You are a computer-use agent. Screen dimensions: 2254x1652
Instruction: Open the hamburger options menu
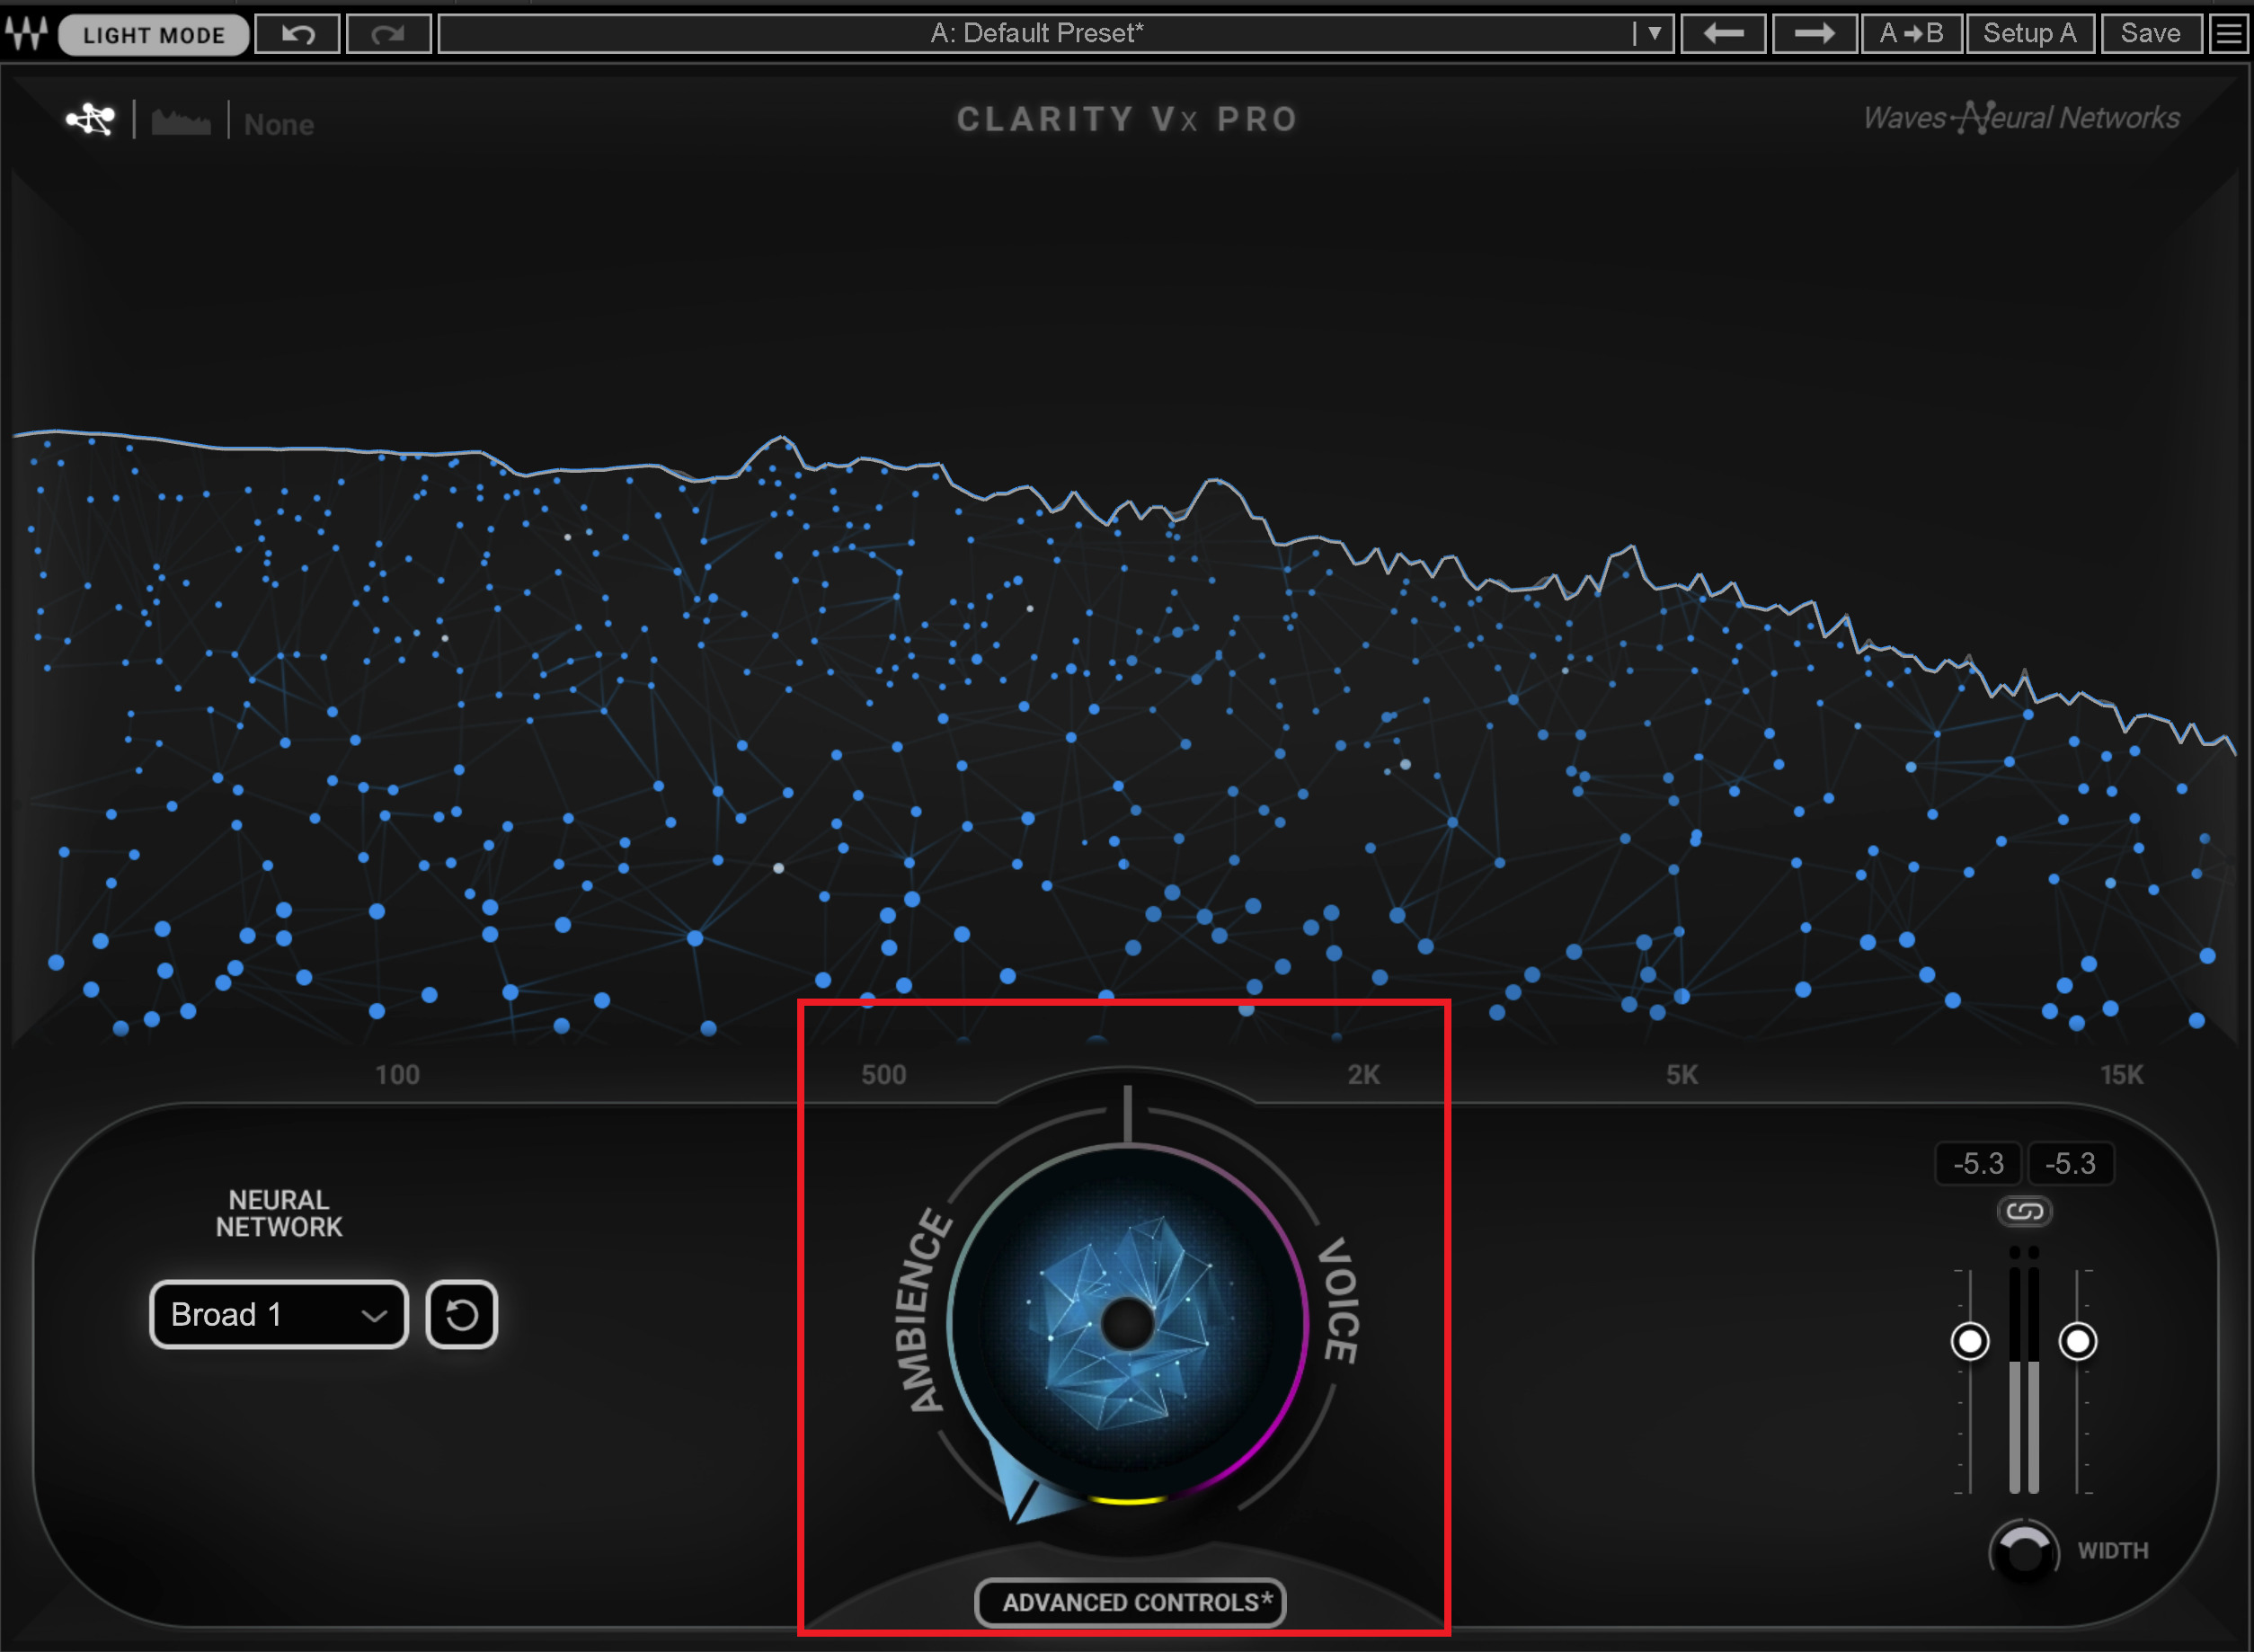coord(2229,34)
